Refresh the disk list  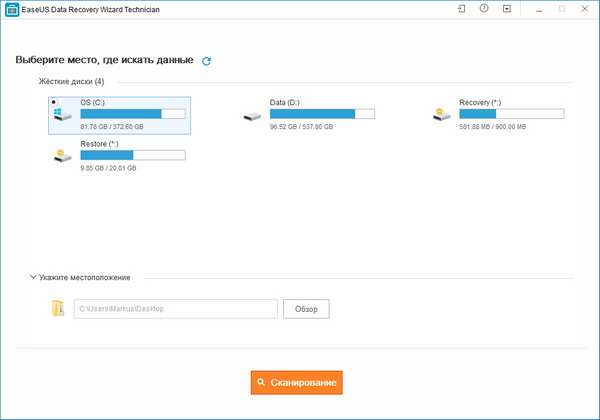[x=207, y=61]
